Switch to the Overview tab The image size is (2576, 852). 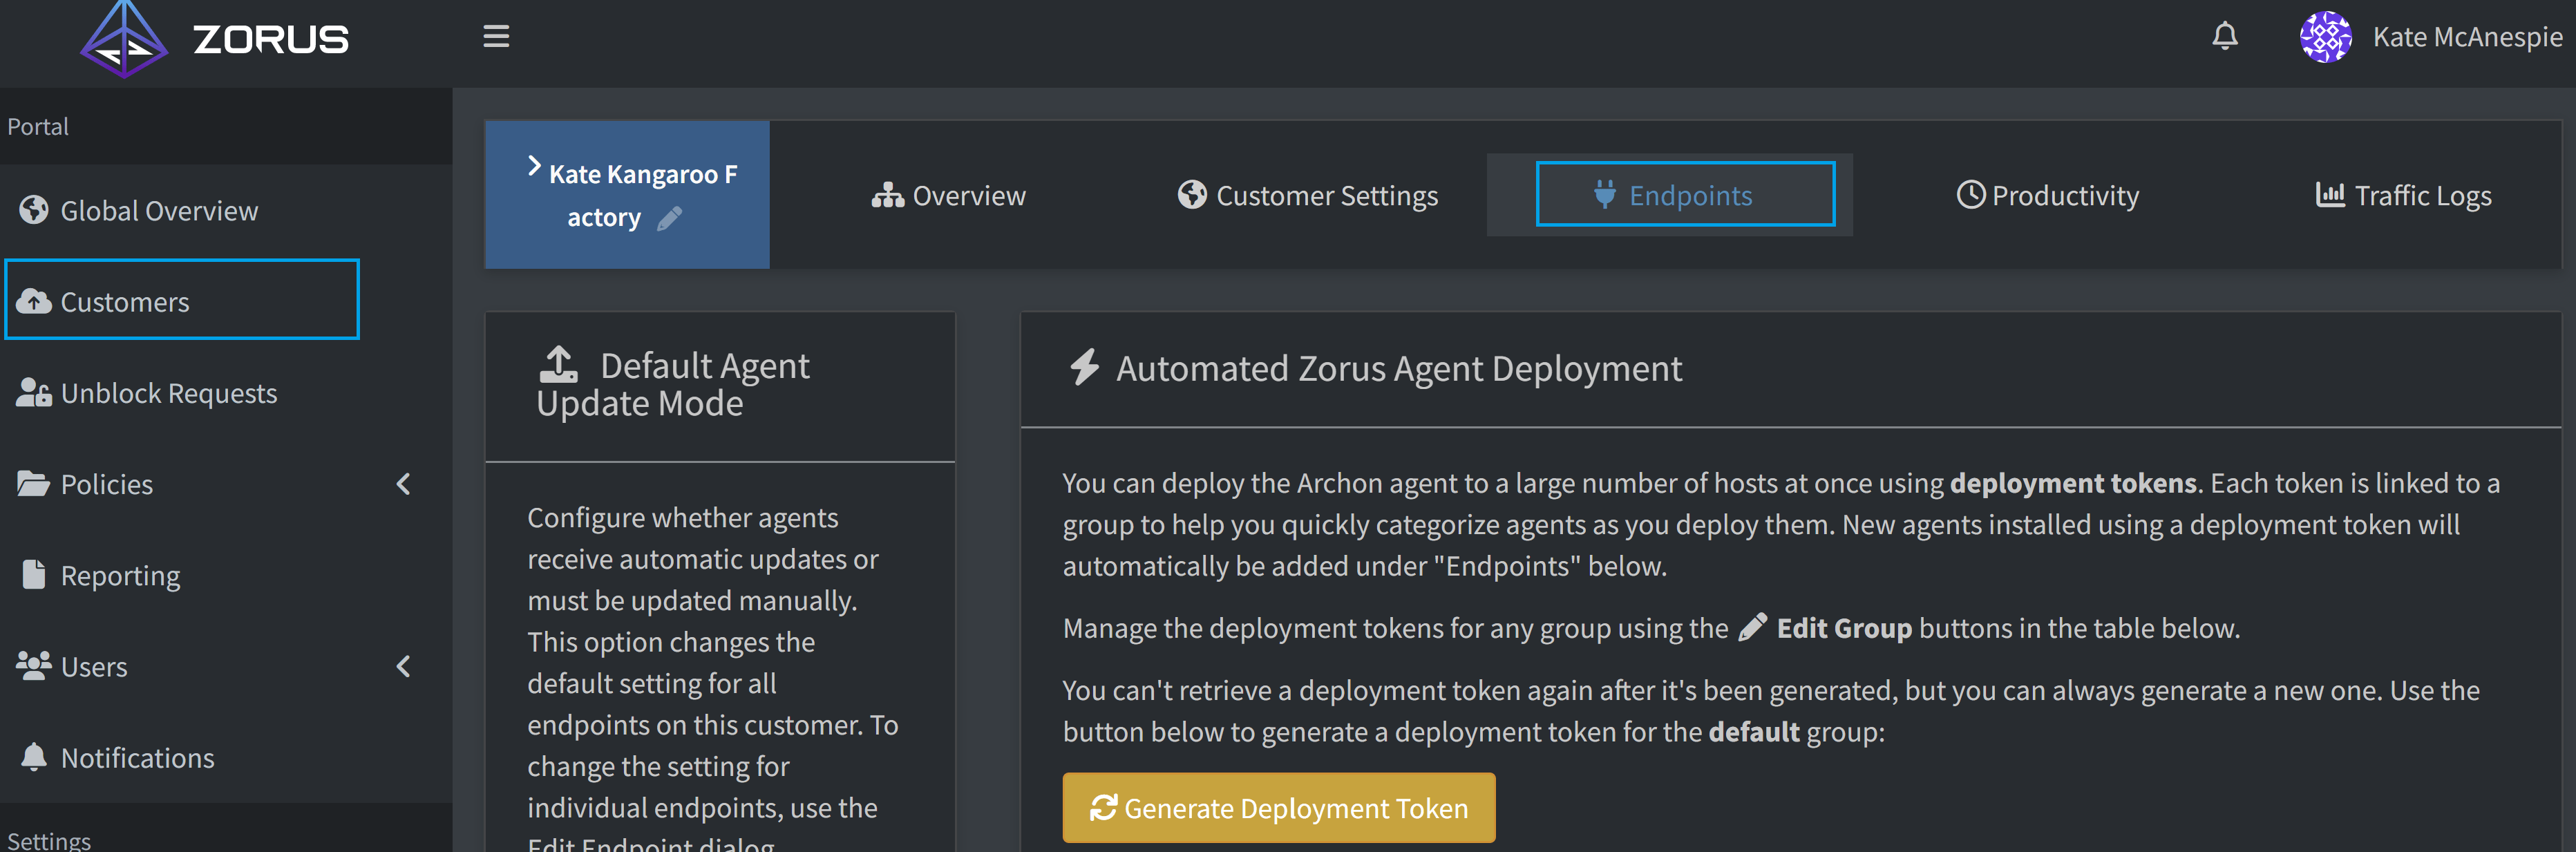948,195
